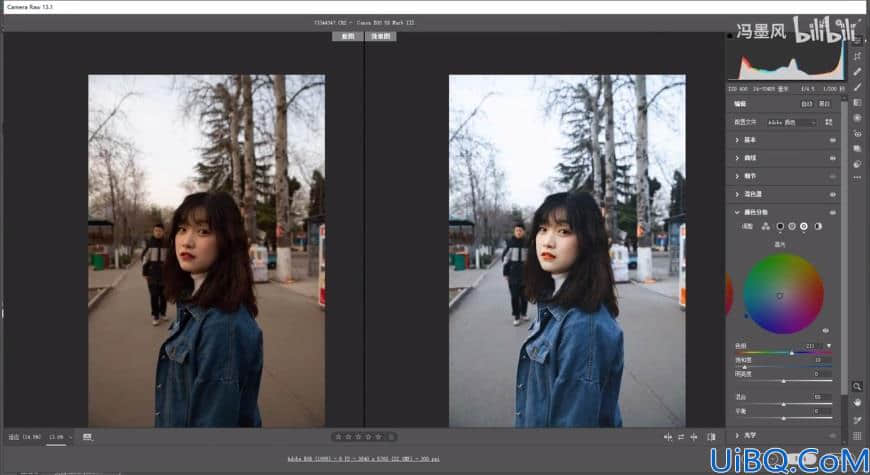The width and height of the screenshot is (870, 475).
Task: Select the Spot Removal tool
Action: coord(858,72)
